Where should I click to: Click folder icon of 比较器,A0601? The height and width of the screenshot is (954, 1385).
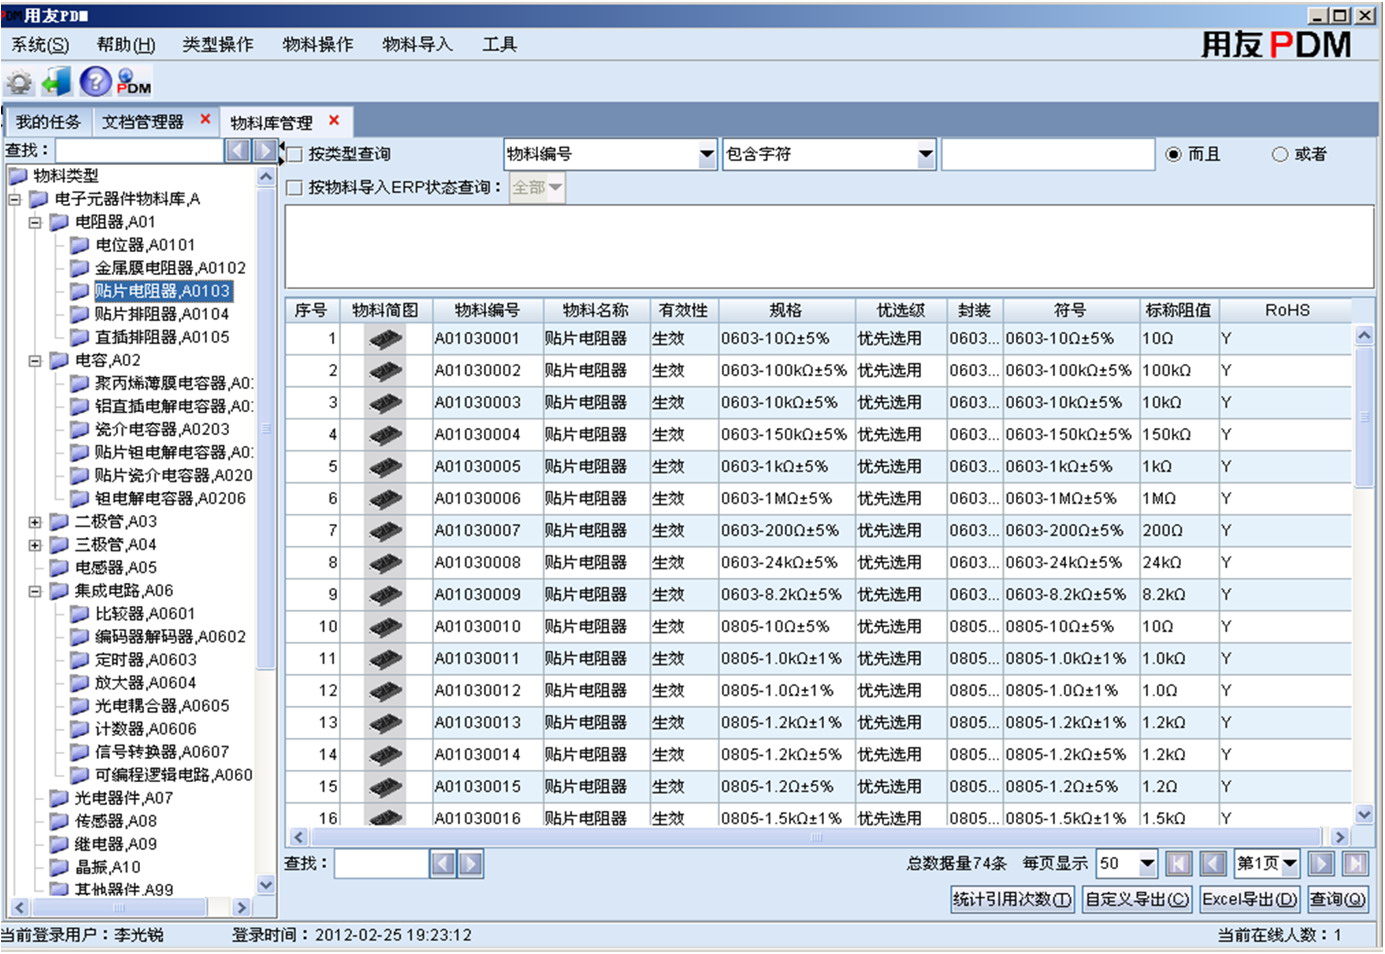(x=80, y=613)
